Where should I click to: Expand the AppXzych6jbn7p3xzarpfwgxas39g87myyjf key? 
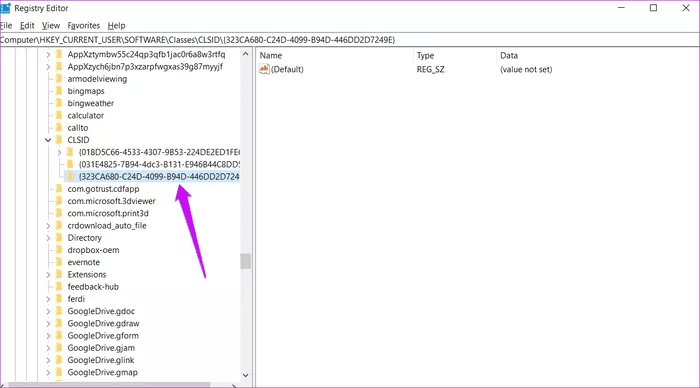coord(48,67)
